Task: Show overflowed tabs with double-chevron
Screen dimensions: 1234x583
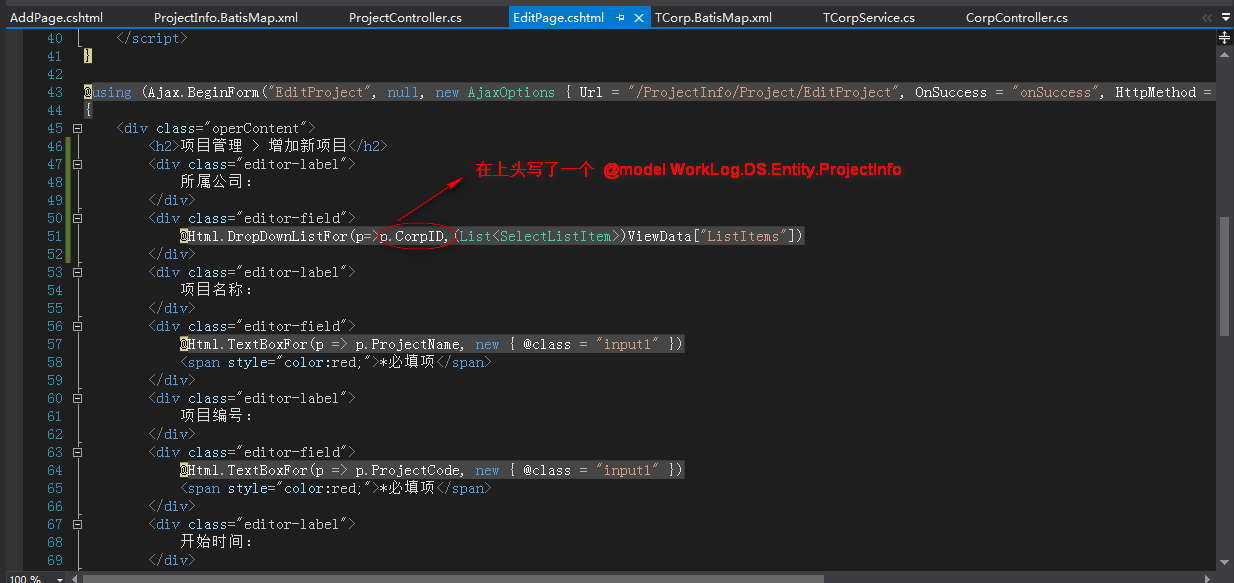Action: point(1206,18)
